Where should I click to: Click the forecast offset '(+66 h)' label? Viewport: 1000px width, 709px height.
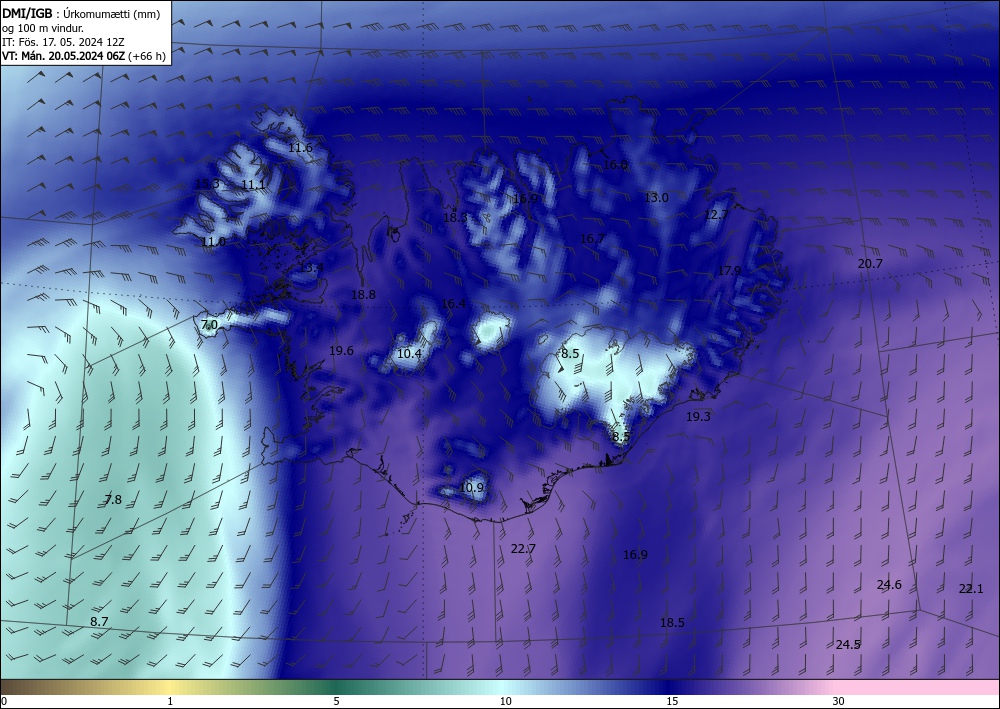pos(147,56)
